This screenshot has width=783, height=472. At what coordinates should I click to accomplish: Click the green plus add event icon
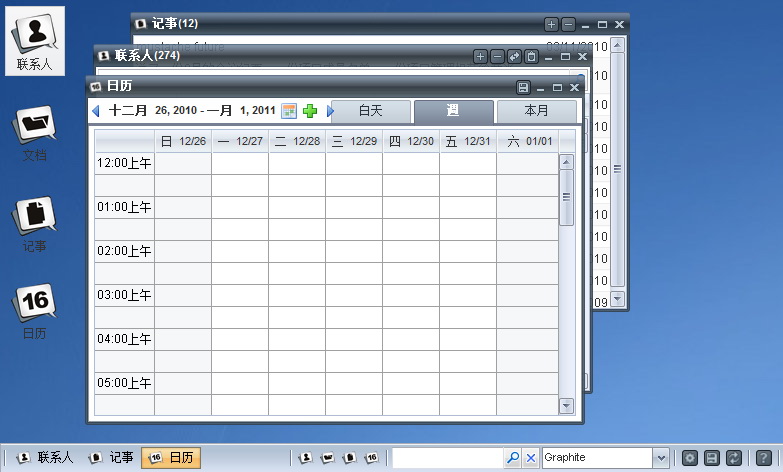pyautogui.click(x=310, y=111)
